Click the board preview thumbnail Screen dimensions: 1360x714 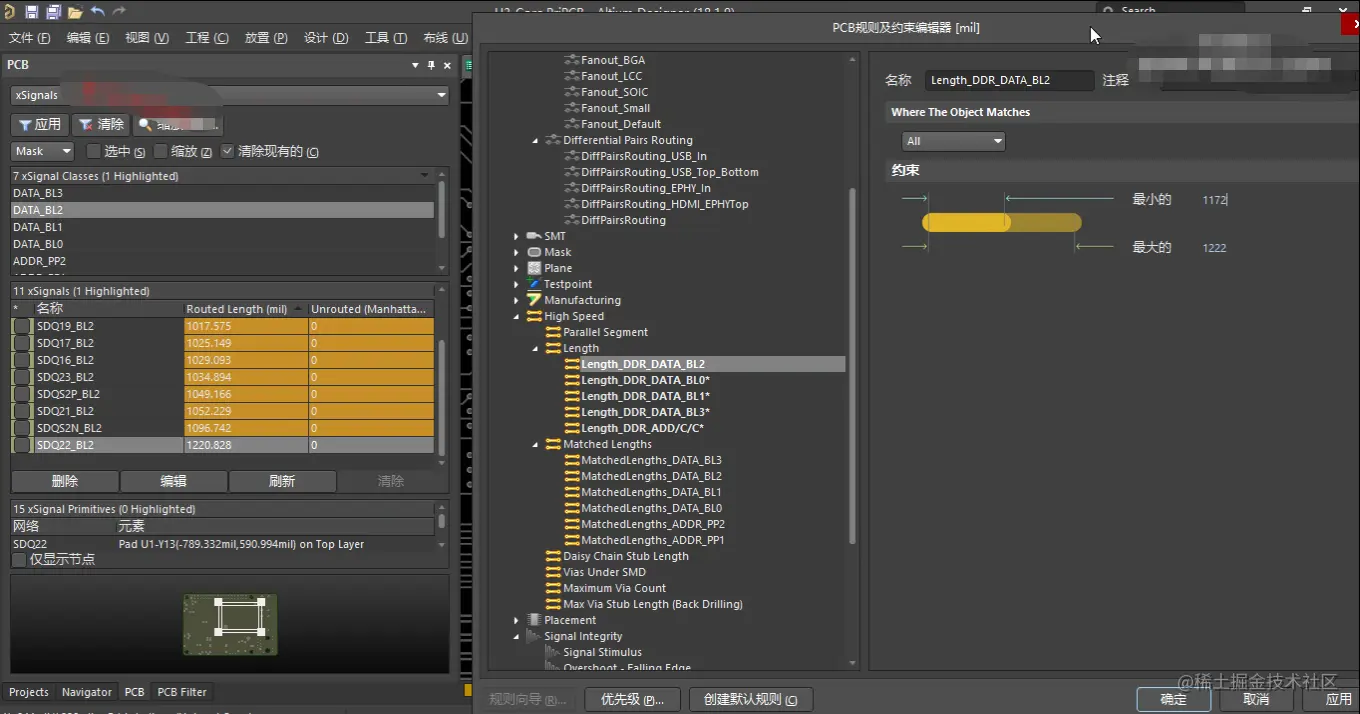(230, 624)
